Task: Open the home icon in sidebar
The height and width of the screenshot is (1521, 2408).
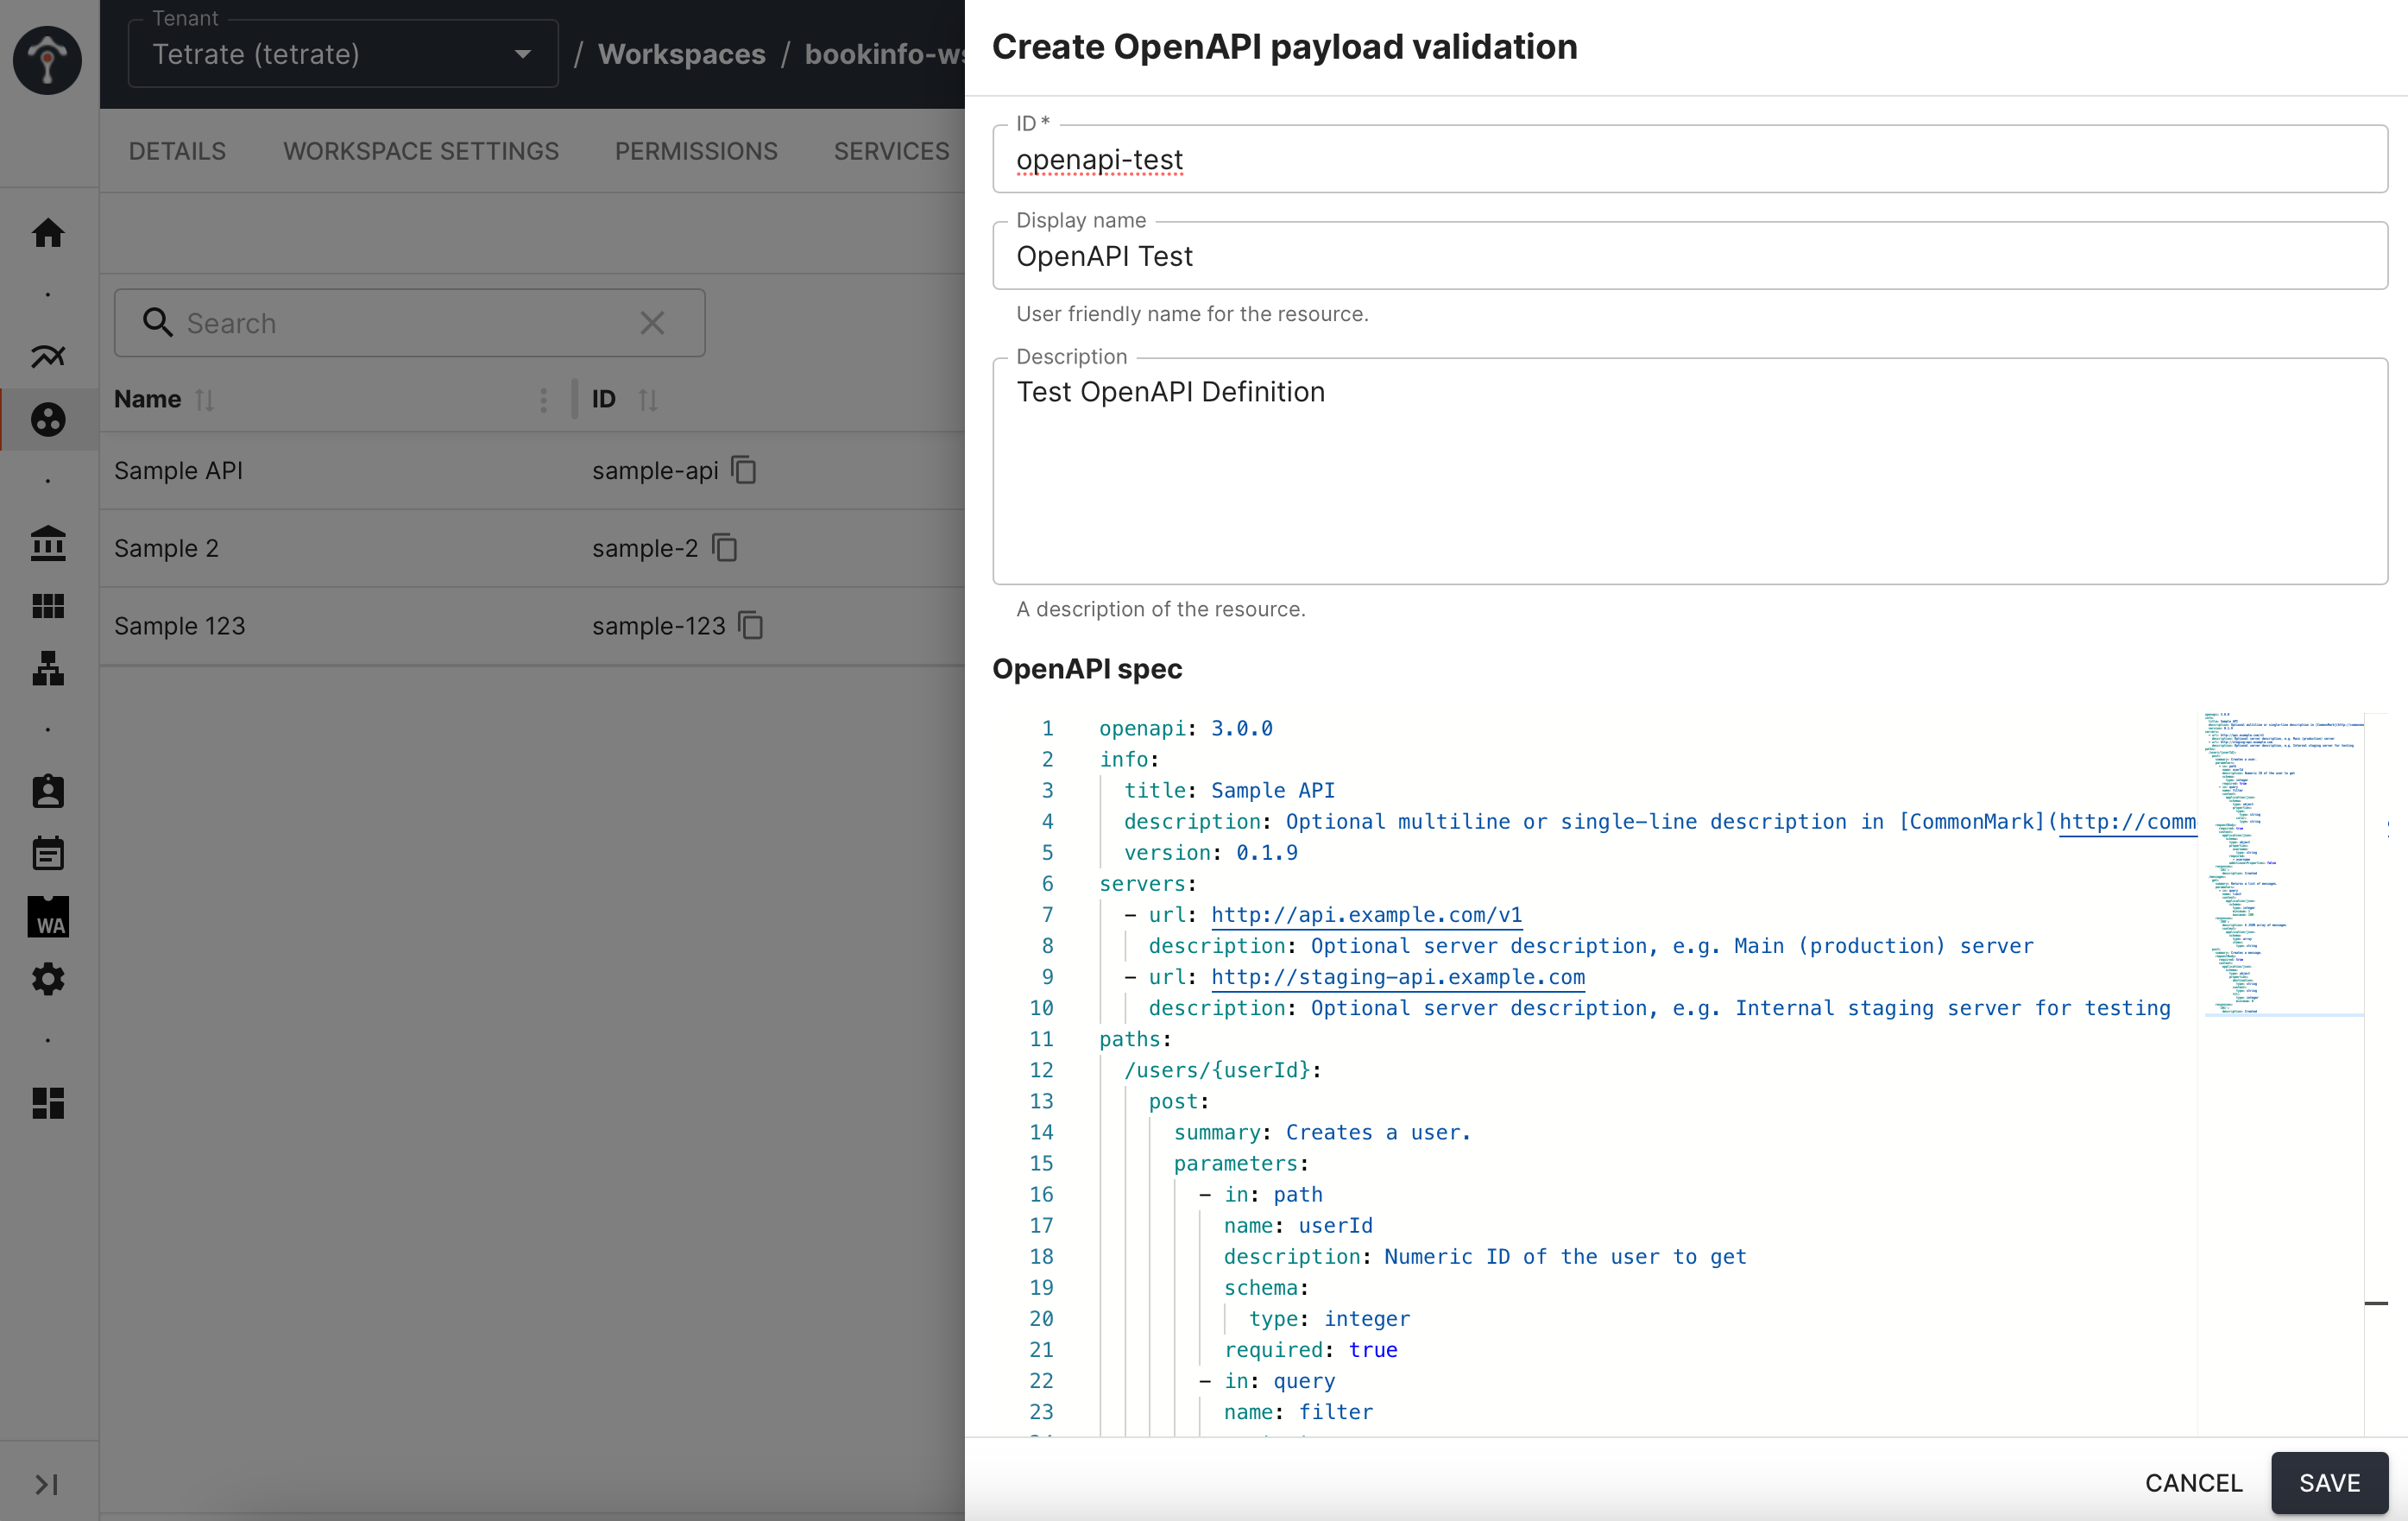Action: coord(48,233)
